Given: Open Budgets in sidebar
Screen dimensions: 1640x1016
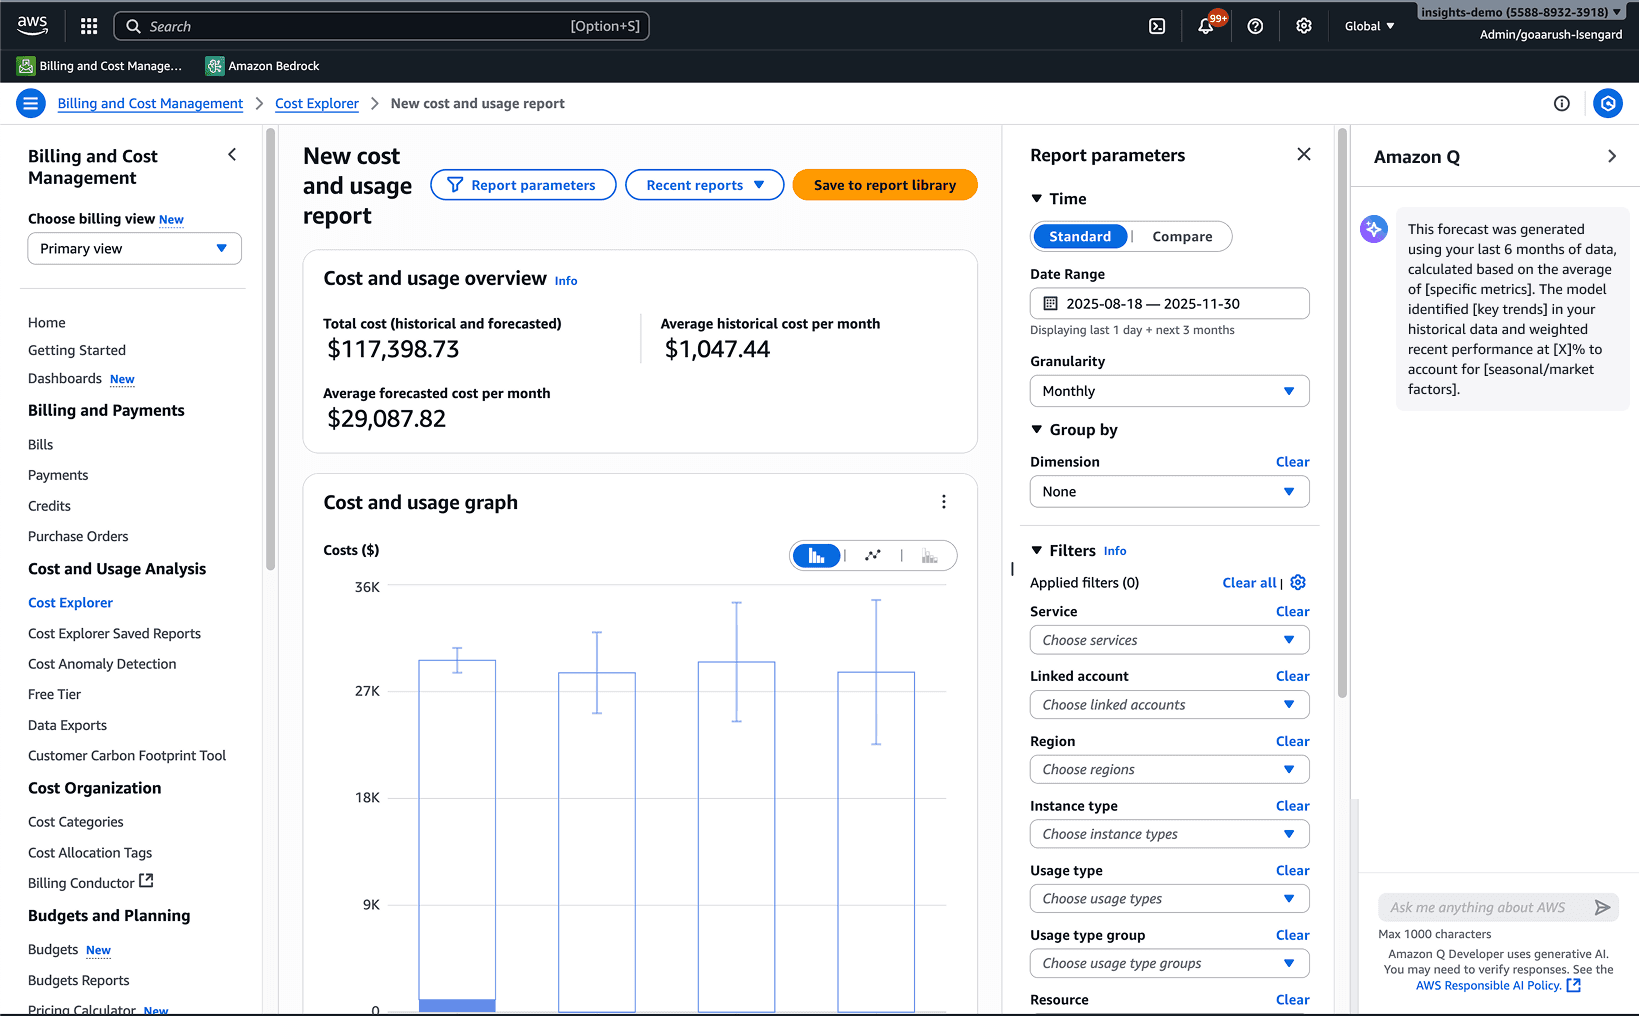Looking at the screenshot, I should point(53,950).
